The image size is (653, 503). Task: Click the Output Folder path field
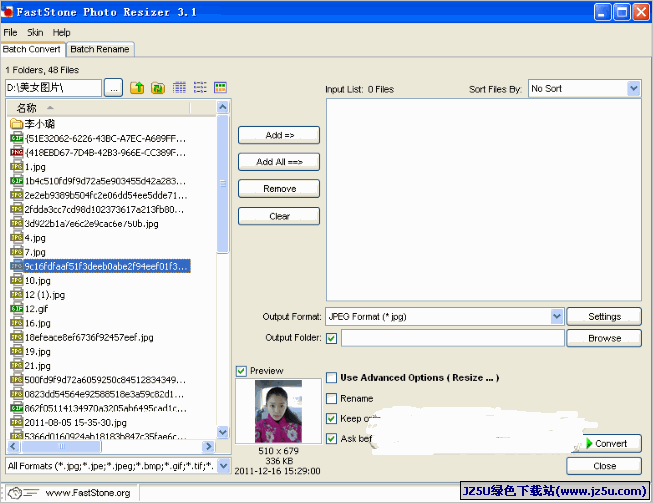coord(453,338)
